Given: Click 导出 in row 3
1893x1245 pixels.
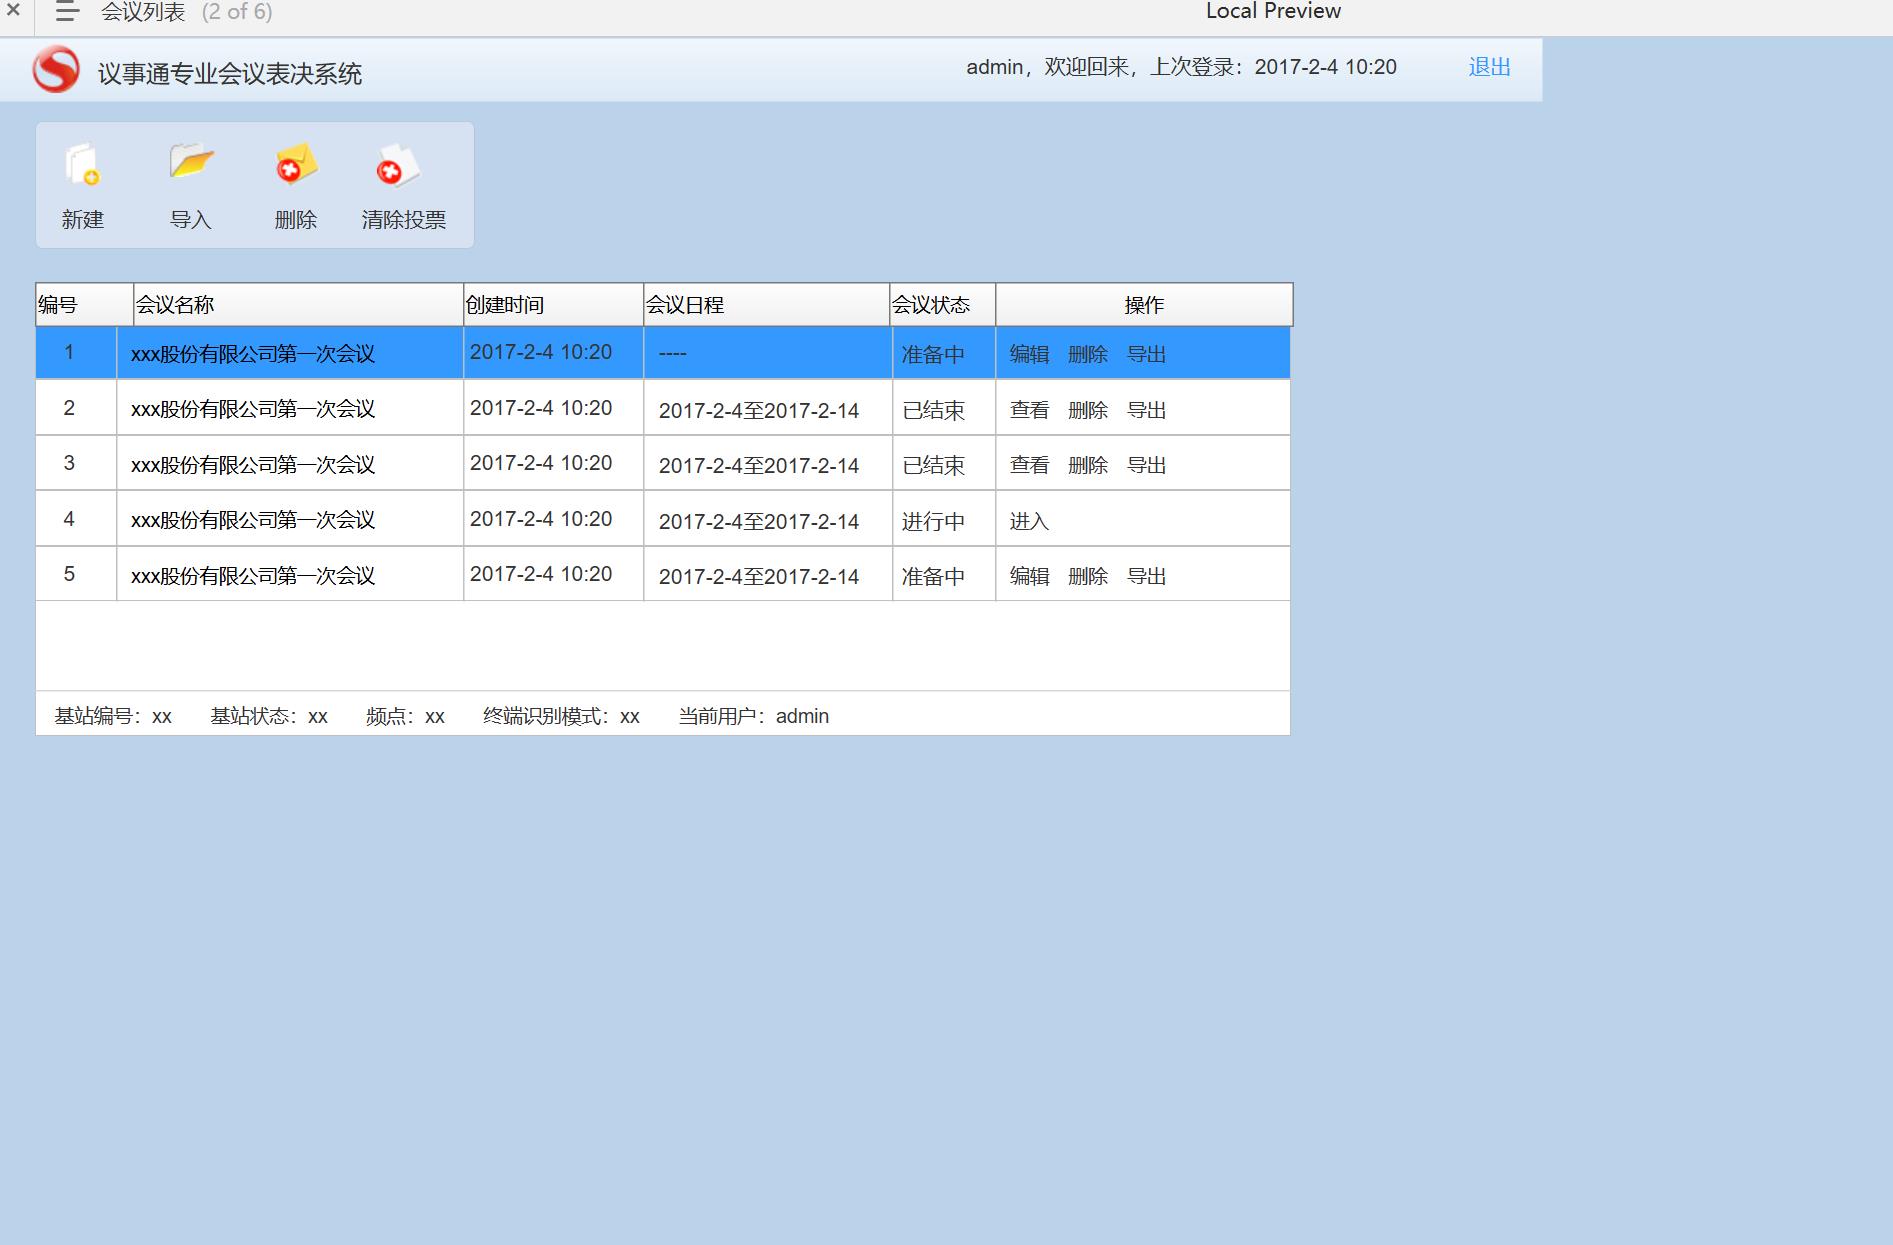Looking at the screenshot, I should point(1147,465).
